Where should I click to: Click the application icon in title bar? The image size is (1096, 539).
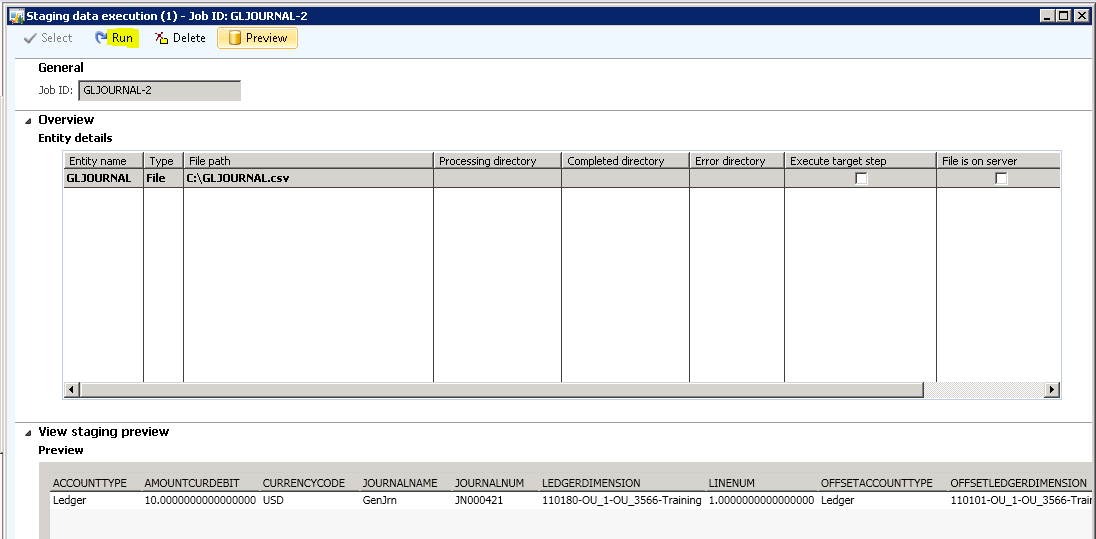click(13, 15)
